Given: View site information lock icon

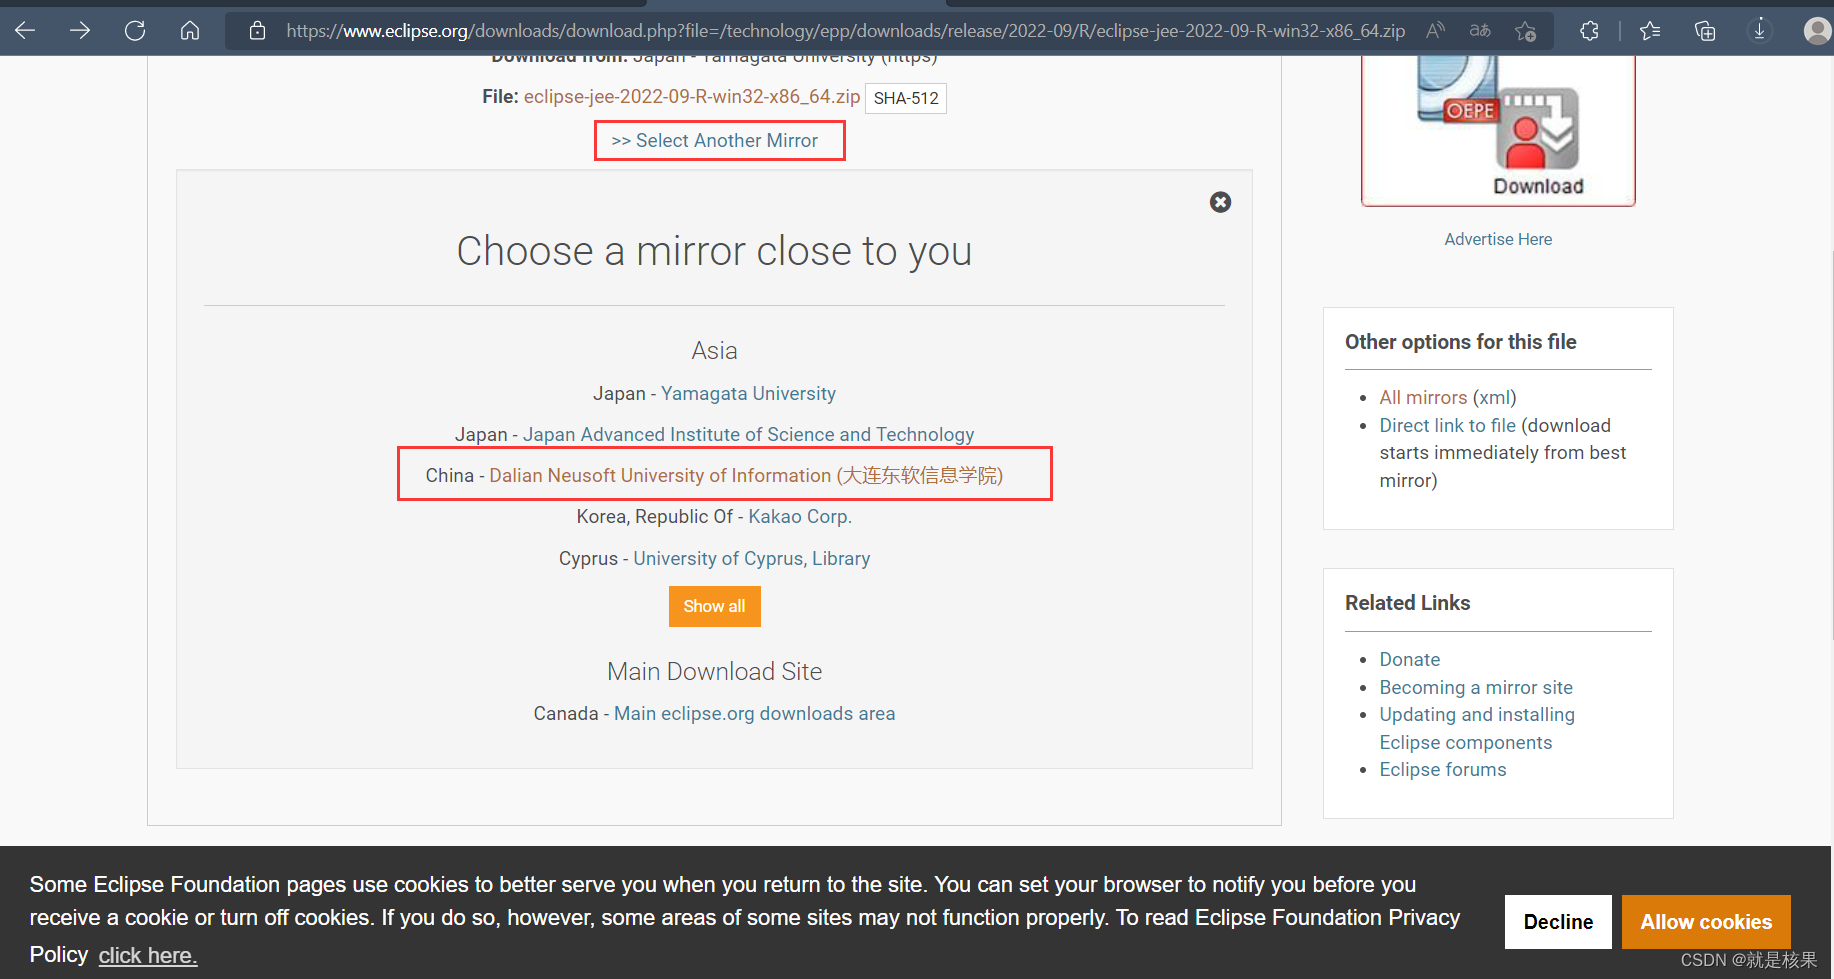Looking at the screenshot, I should pyautogui.click(x=257, y=31).
